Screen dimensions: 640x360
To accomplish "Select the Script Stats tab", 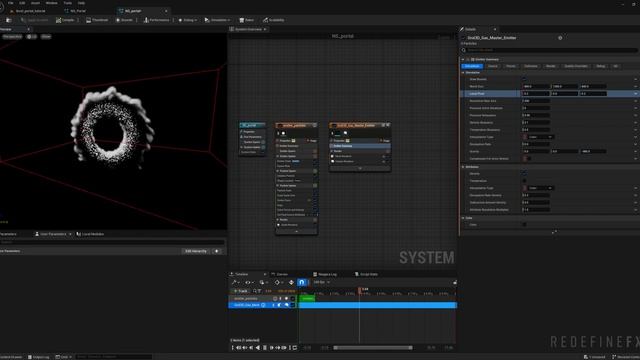I will [367, 274].
